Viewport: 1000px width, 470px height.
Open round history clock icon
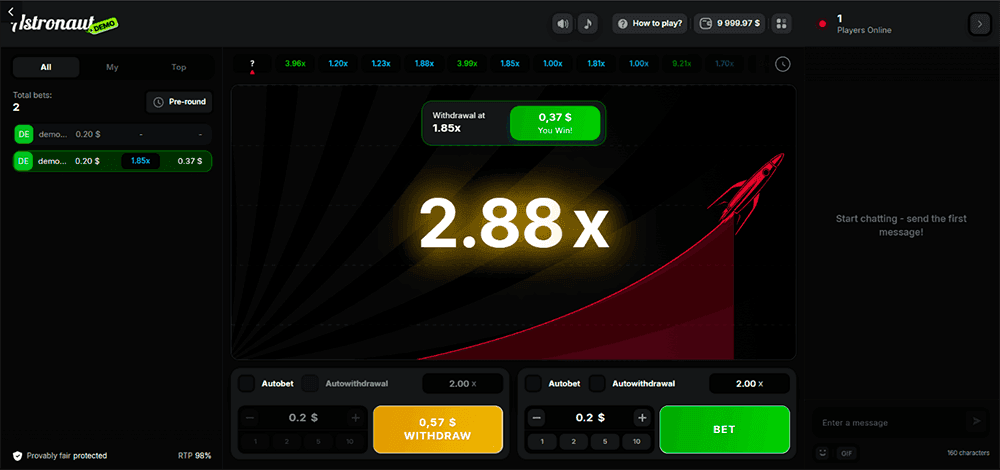pos(782,64)
